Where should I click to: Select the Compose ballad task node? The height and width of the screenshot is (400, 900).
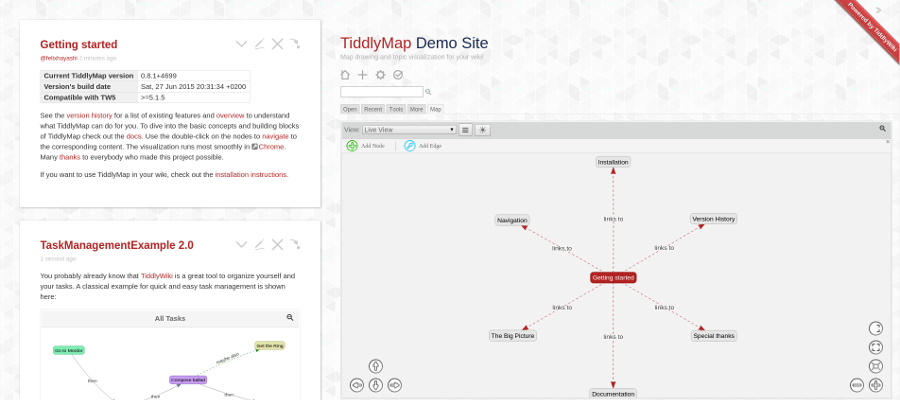tap(188, 380)
